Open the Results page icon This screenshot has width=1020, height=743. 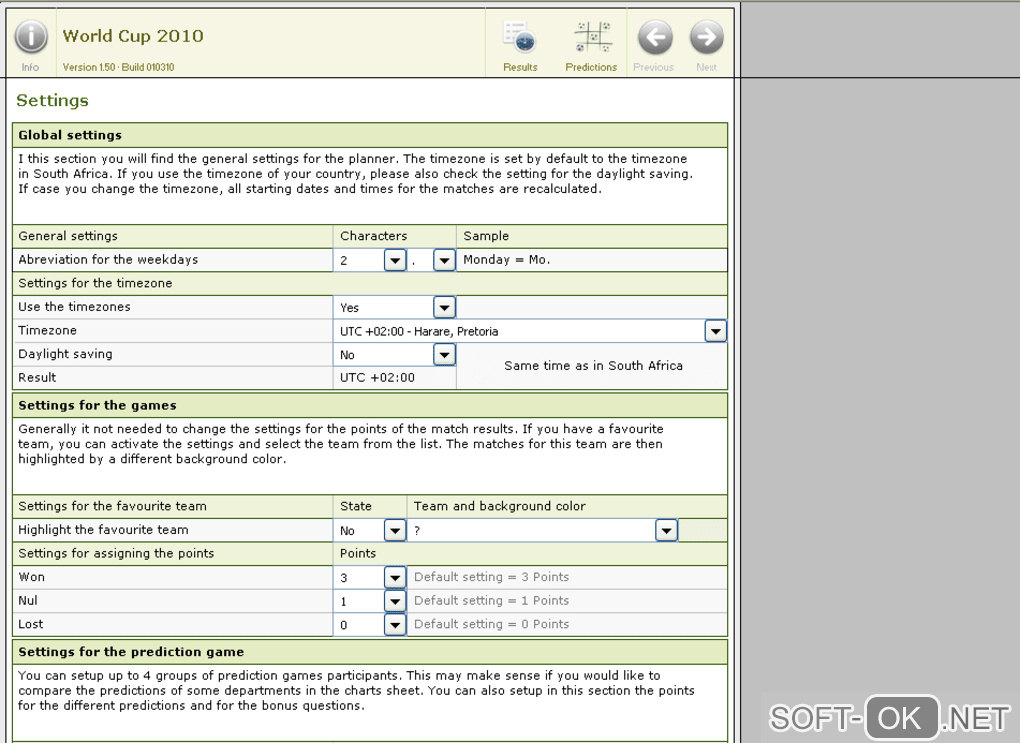point(519,37)
